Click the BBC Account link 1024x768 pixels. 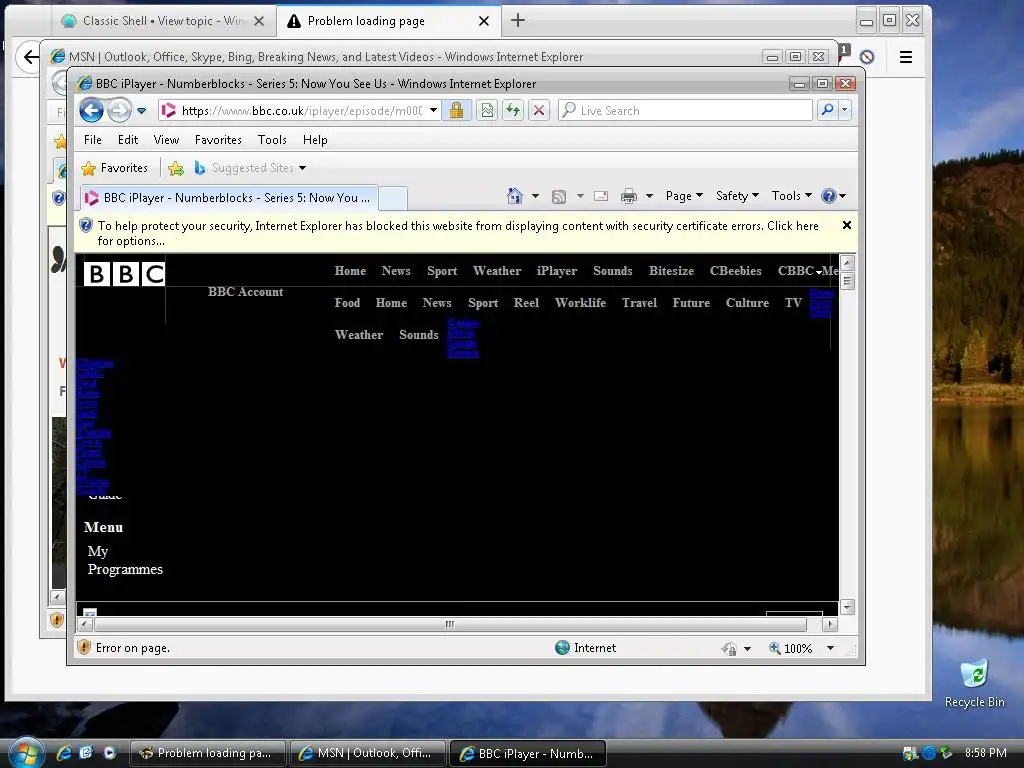point(246,292)
